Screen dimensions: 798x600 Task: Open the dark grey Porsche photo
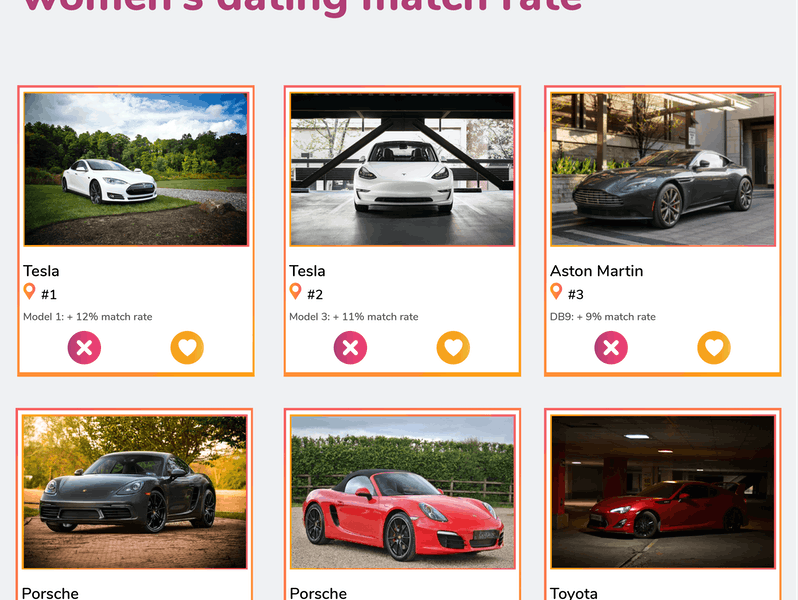coord(135,492)
